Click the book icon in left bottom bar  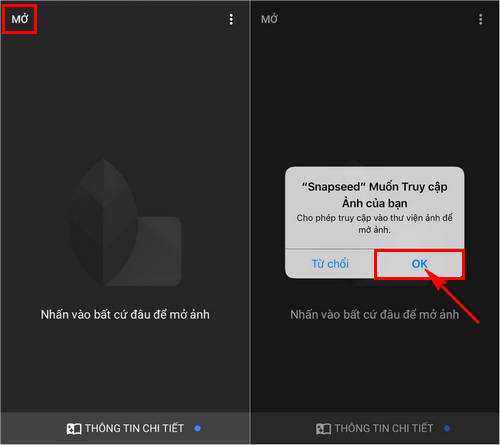point(74,429)
